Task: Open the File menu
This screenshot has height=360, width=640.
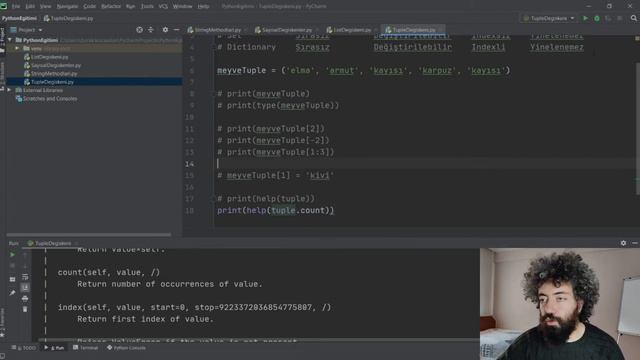Action: pos(16,6)
